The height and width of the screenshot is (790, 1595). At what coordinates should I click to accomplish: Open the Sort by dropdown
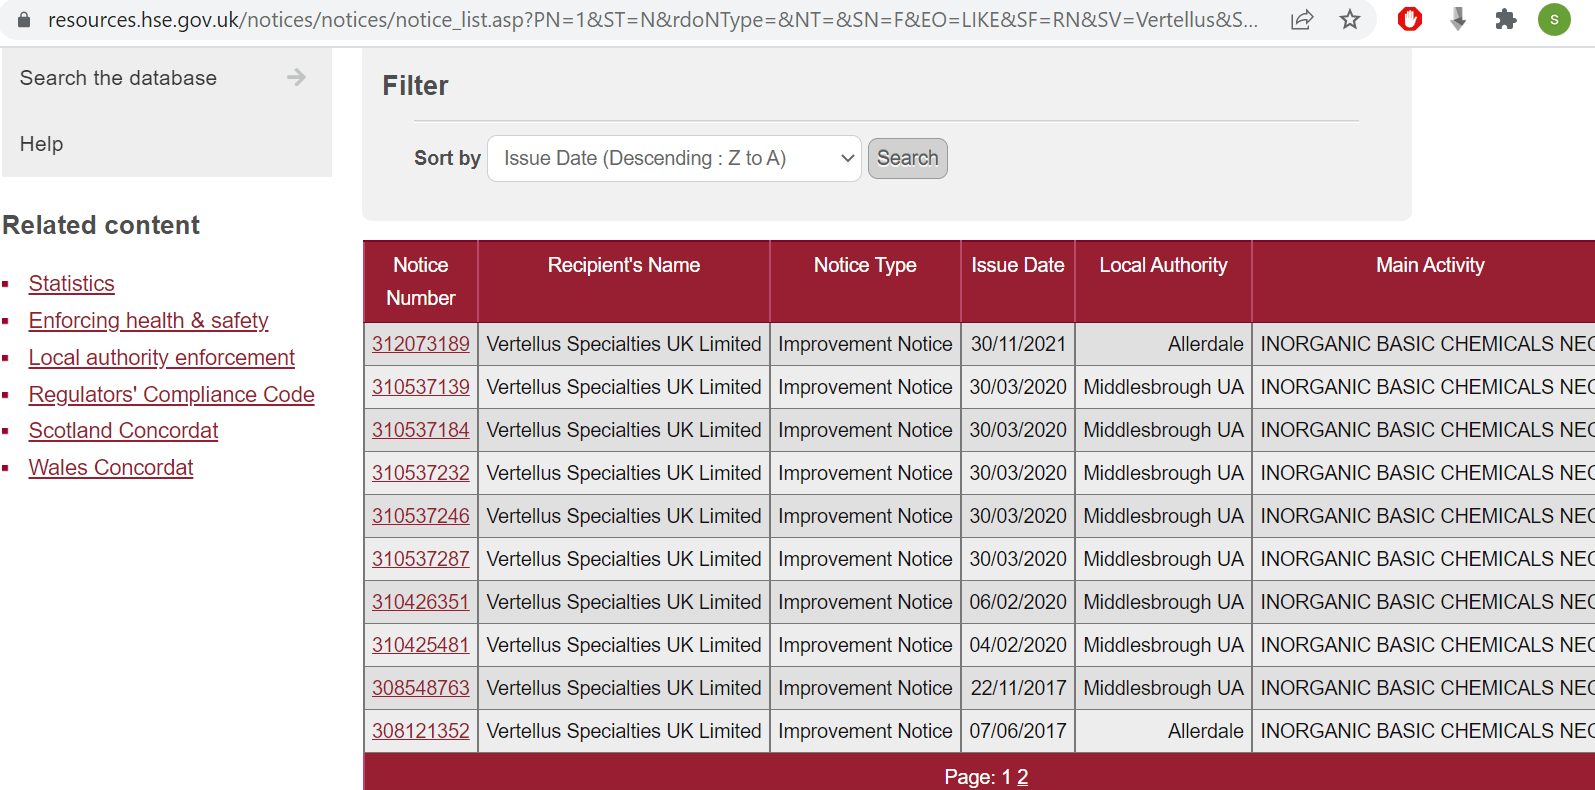coord(674,158)
